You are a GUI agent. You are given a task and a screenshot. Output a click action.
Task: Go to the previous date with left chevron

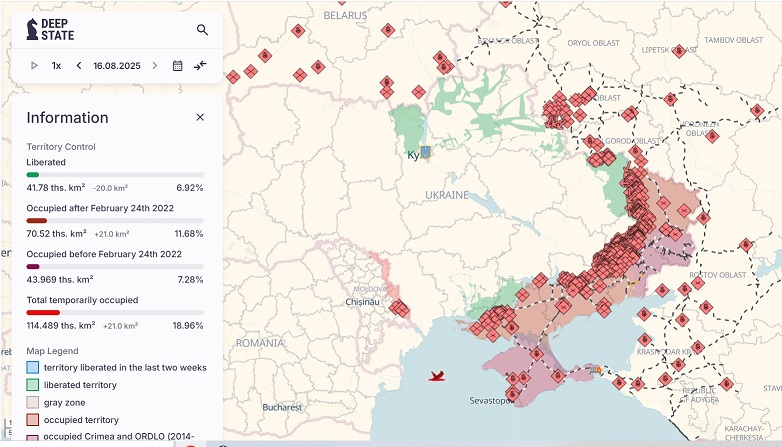point(79,65)
